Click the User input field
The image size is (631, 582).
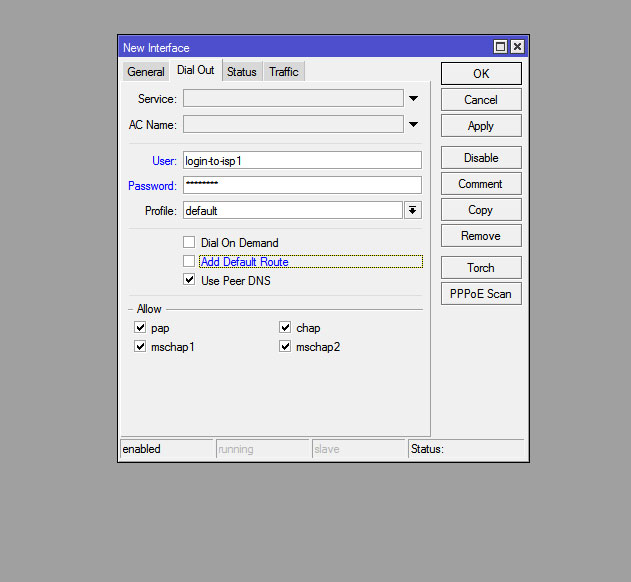click(x=301, y=160)
